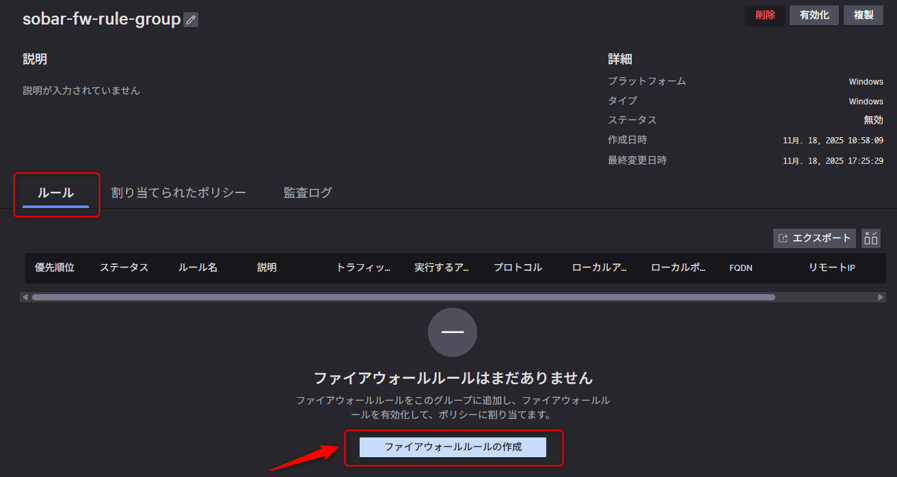This screenshot has height=477, width=897.
Task: Click the 作成日時 label
Action: (x=627, y=140)
